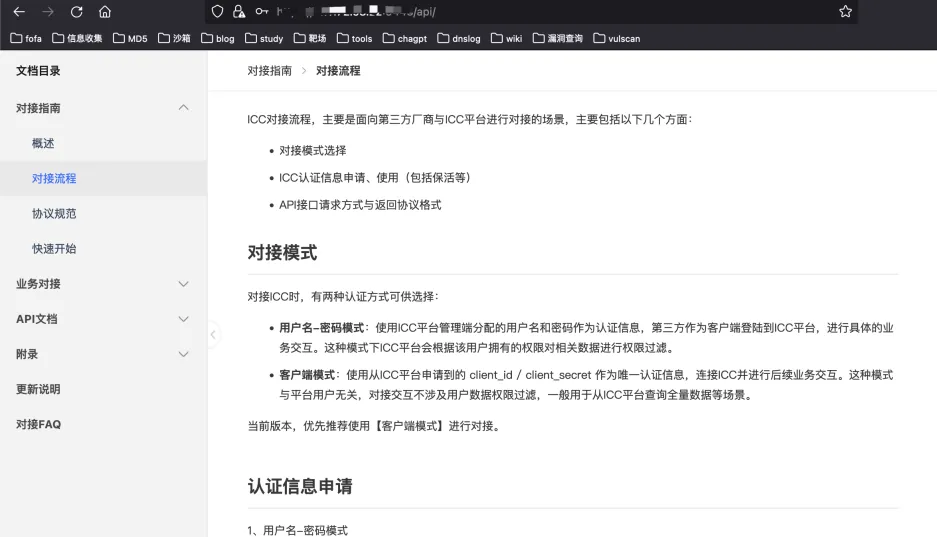Image resolution: width=937 pixels, height=537 pixels.
Task: Collapse the 对接指南 section chevron
Action: 183,108
